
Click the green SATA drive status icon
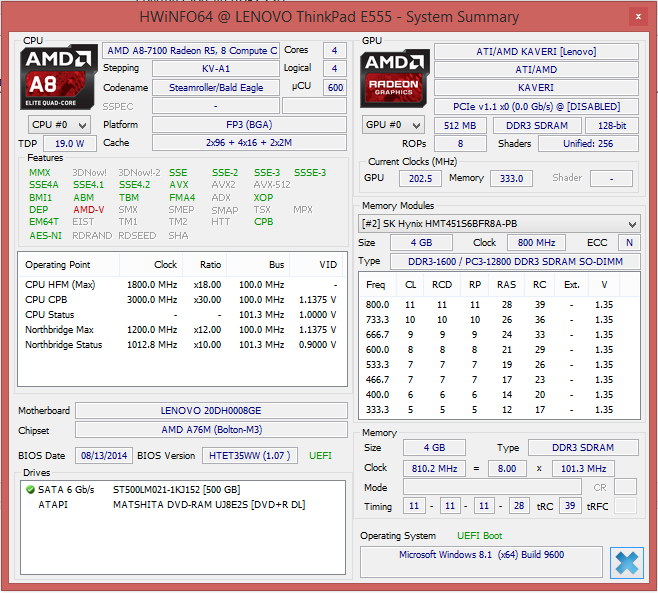pos(30,489)
